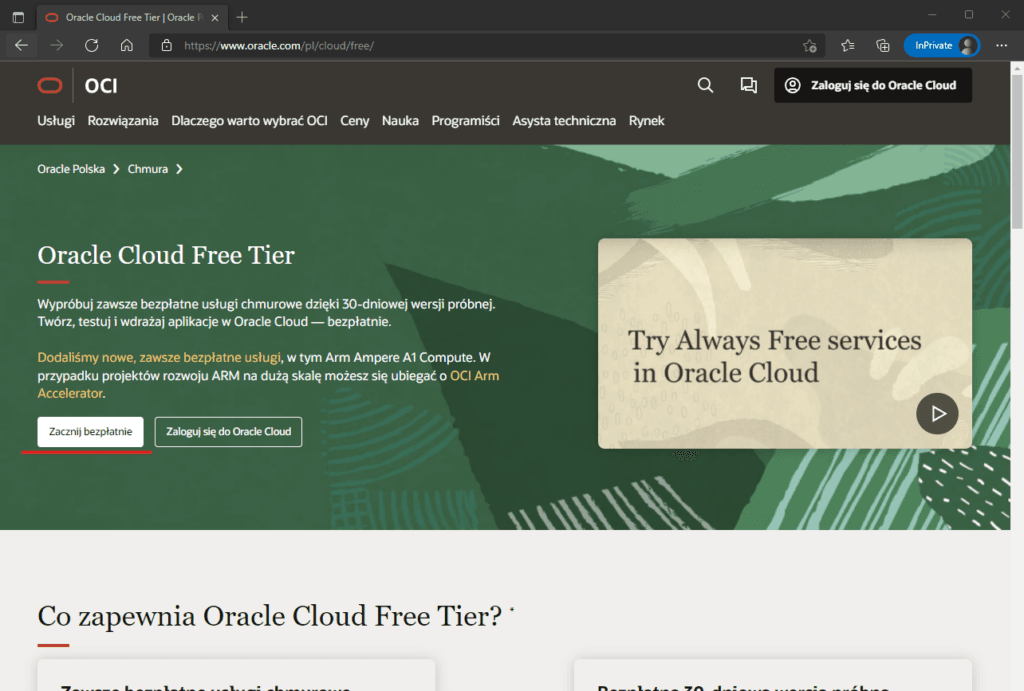Viewport: 1024px width, 691px height.
Task: Open the Programiści menu item
Action: pos(466,121)
